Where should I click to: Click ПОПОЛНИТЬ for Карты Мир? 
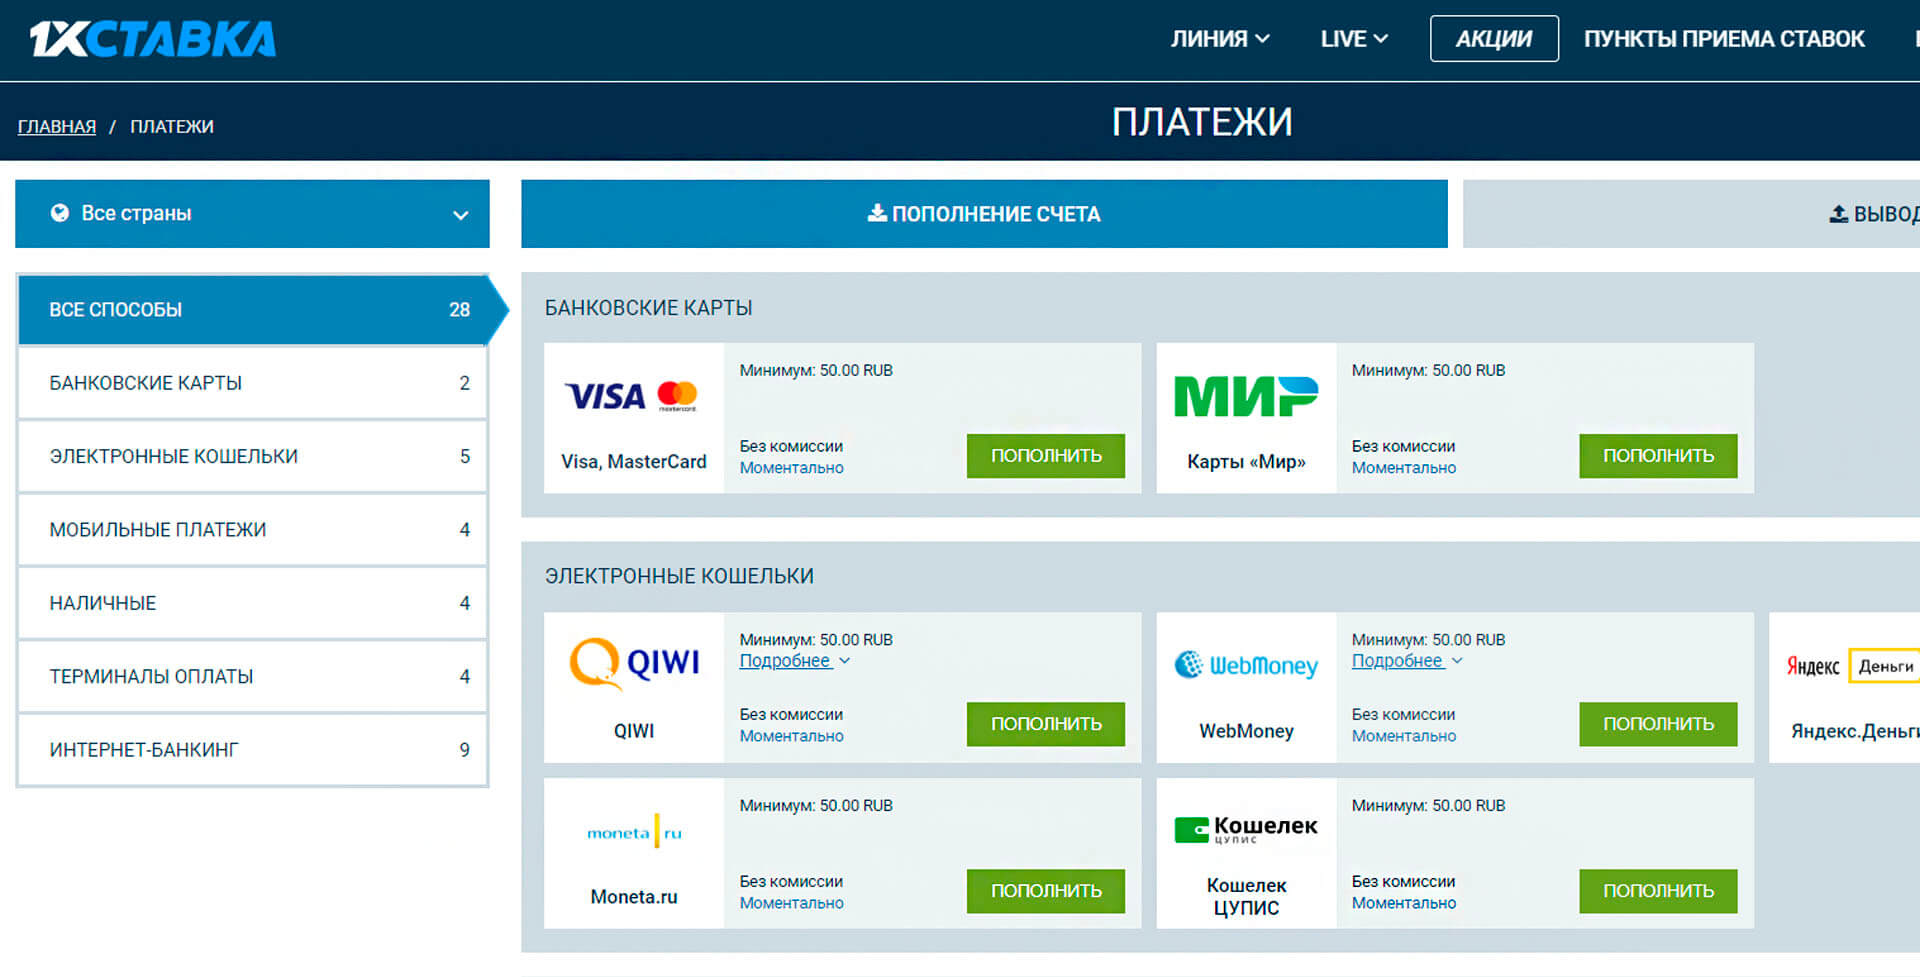pyautogui.click(x=1658, y=456)
